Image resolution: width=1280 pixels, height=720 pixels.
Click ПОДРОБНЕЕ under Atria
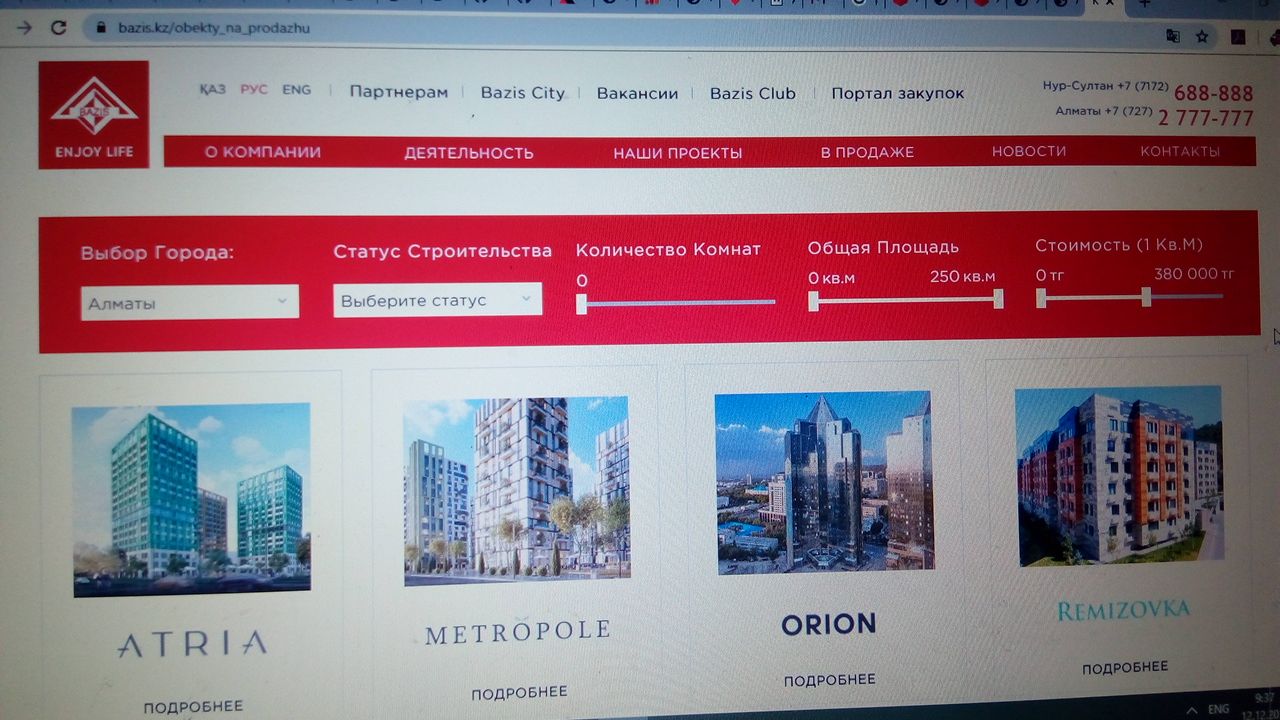point(193,707)
